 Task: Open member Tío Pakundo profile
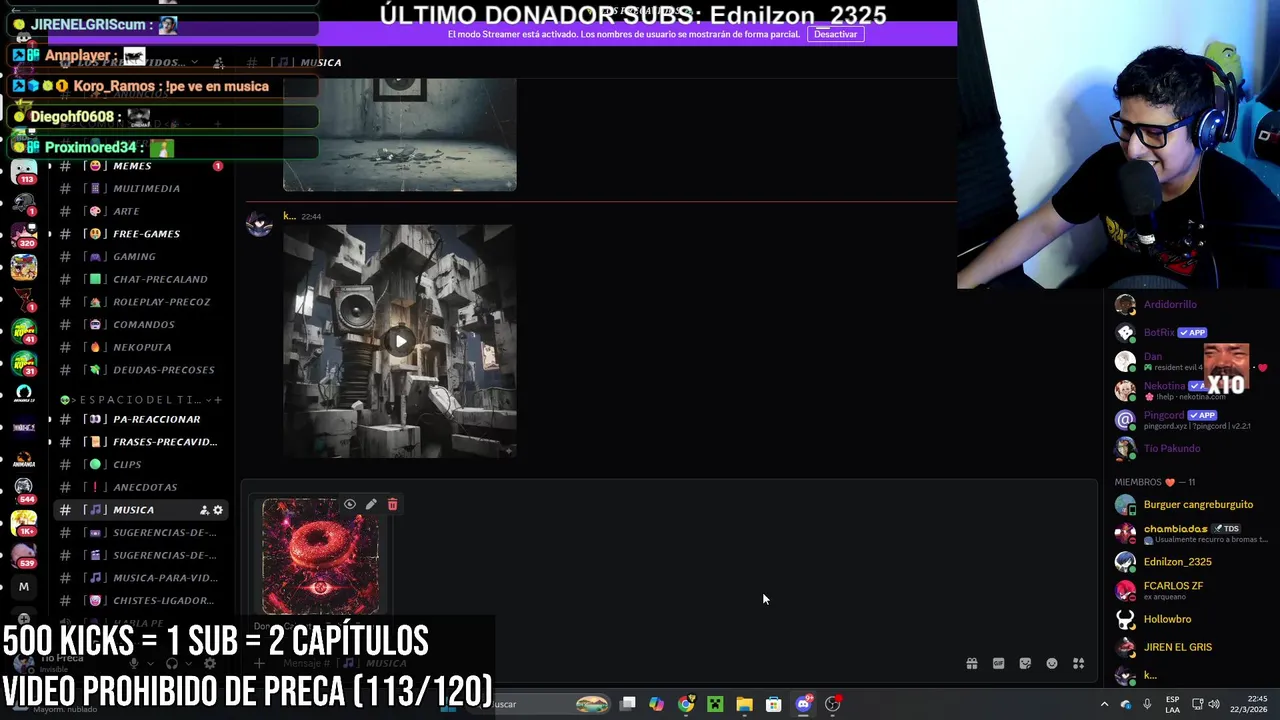tap(1190, 449)
